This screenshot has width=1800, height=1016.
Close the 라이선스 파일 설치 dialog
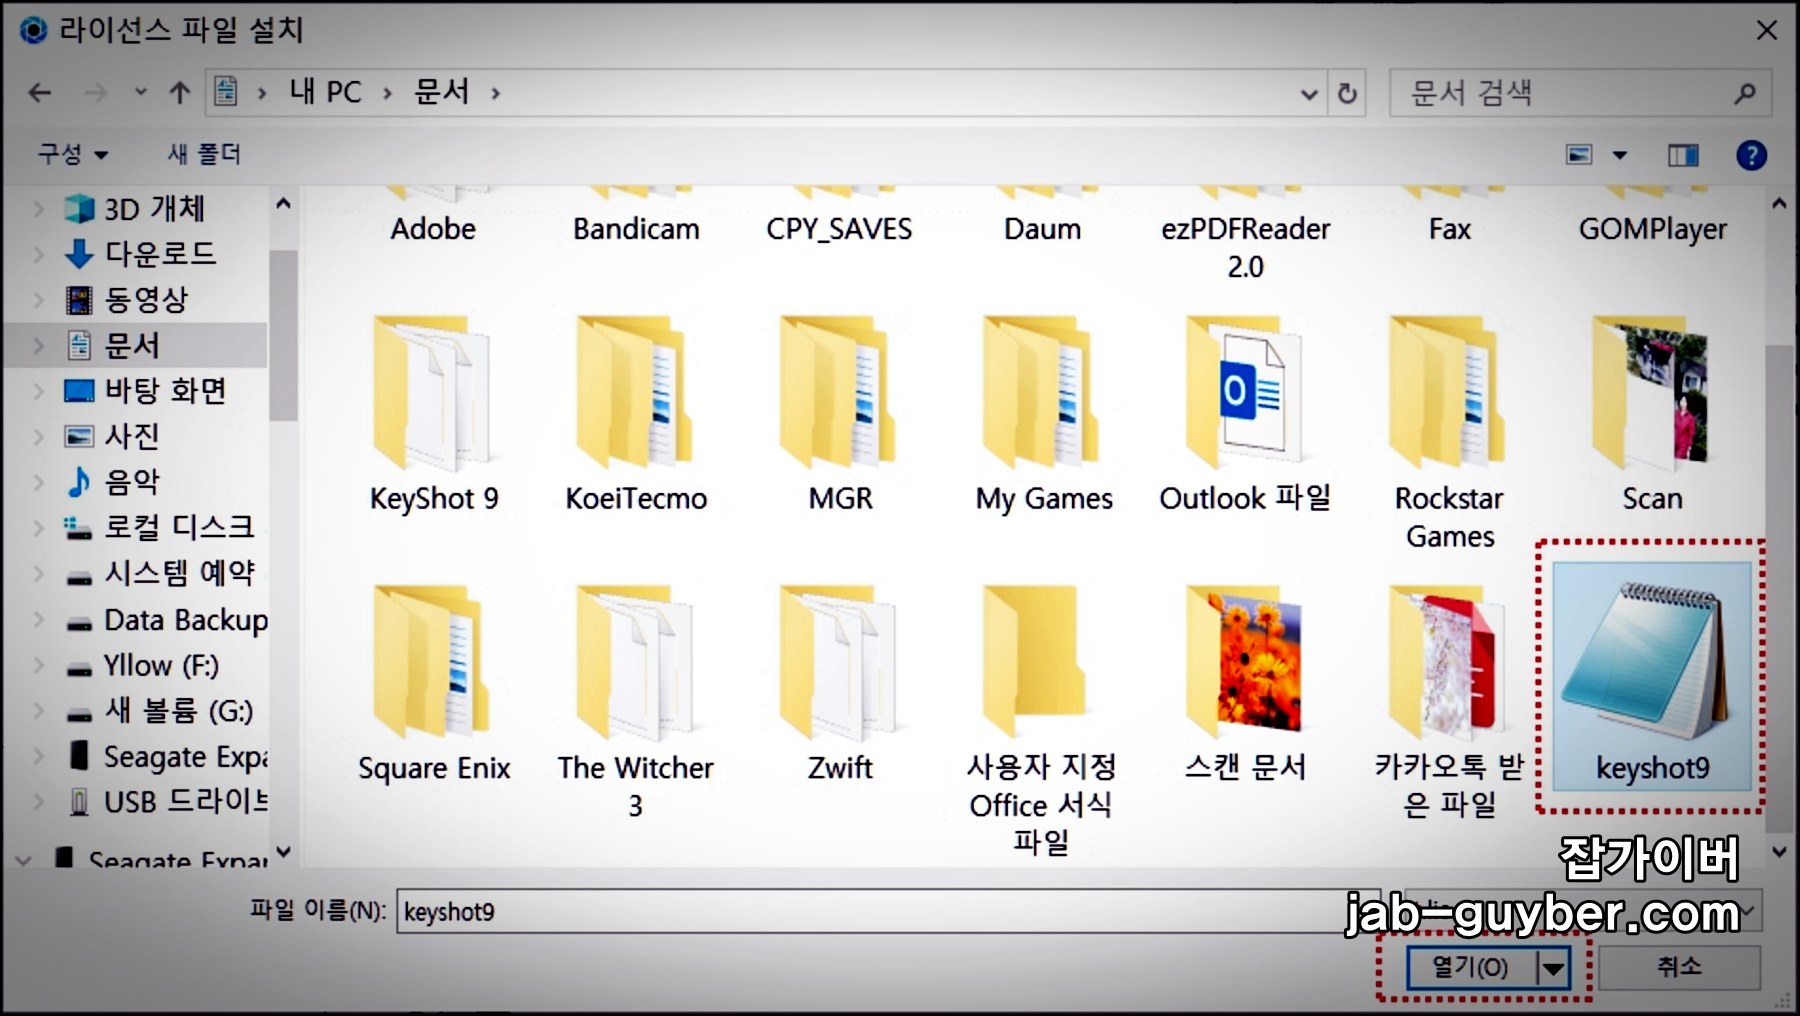1766,30
